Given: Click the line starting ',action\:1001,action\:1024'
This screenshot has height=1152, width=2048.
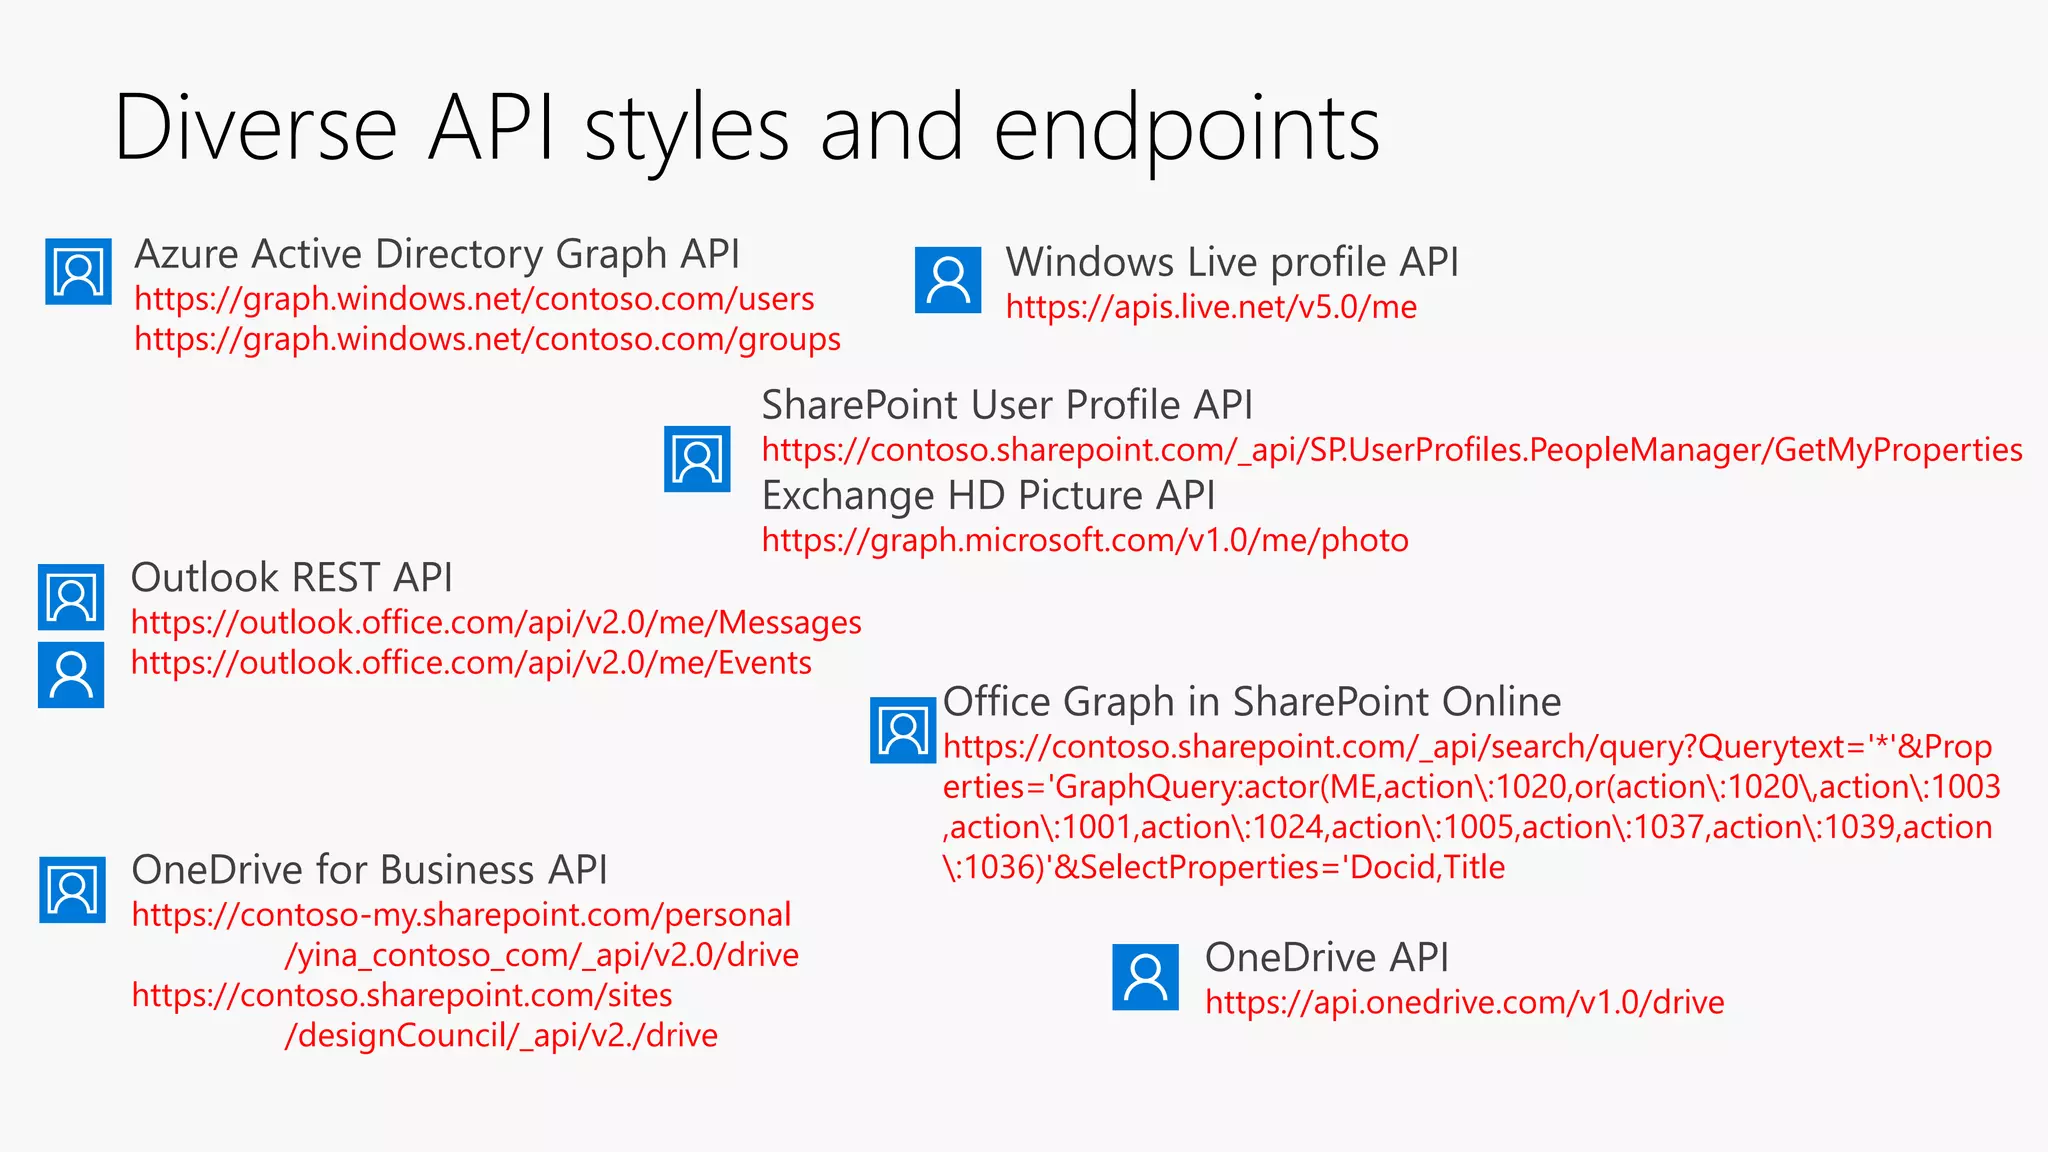Looking at the screenshot, I should click(x=1468, y=827).
